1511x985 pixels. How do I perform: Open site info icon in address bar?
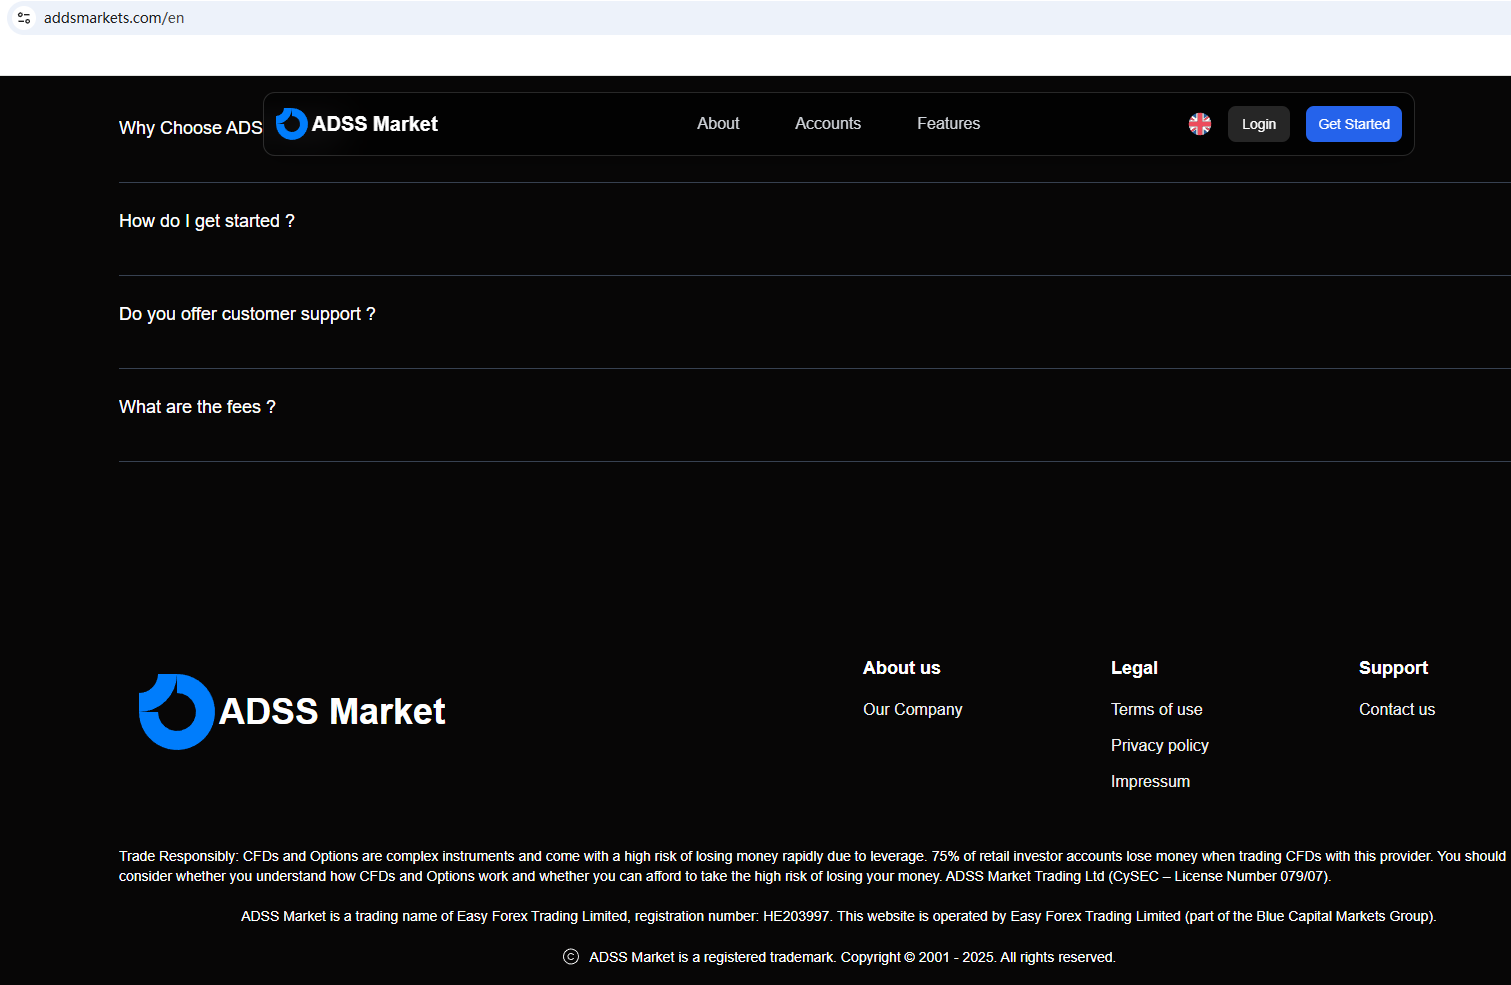pyautogui.click(x=25, y=18)
